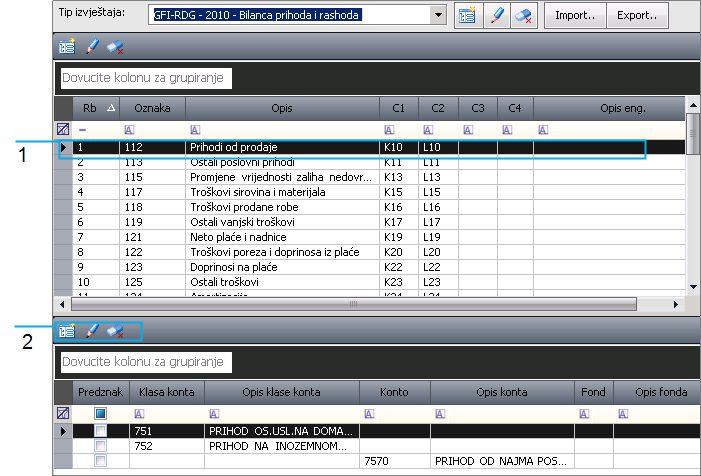Click the Fond column header

pos(594,392)
